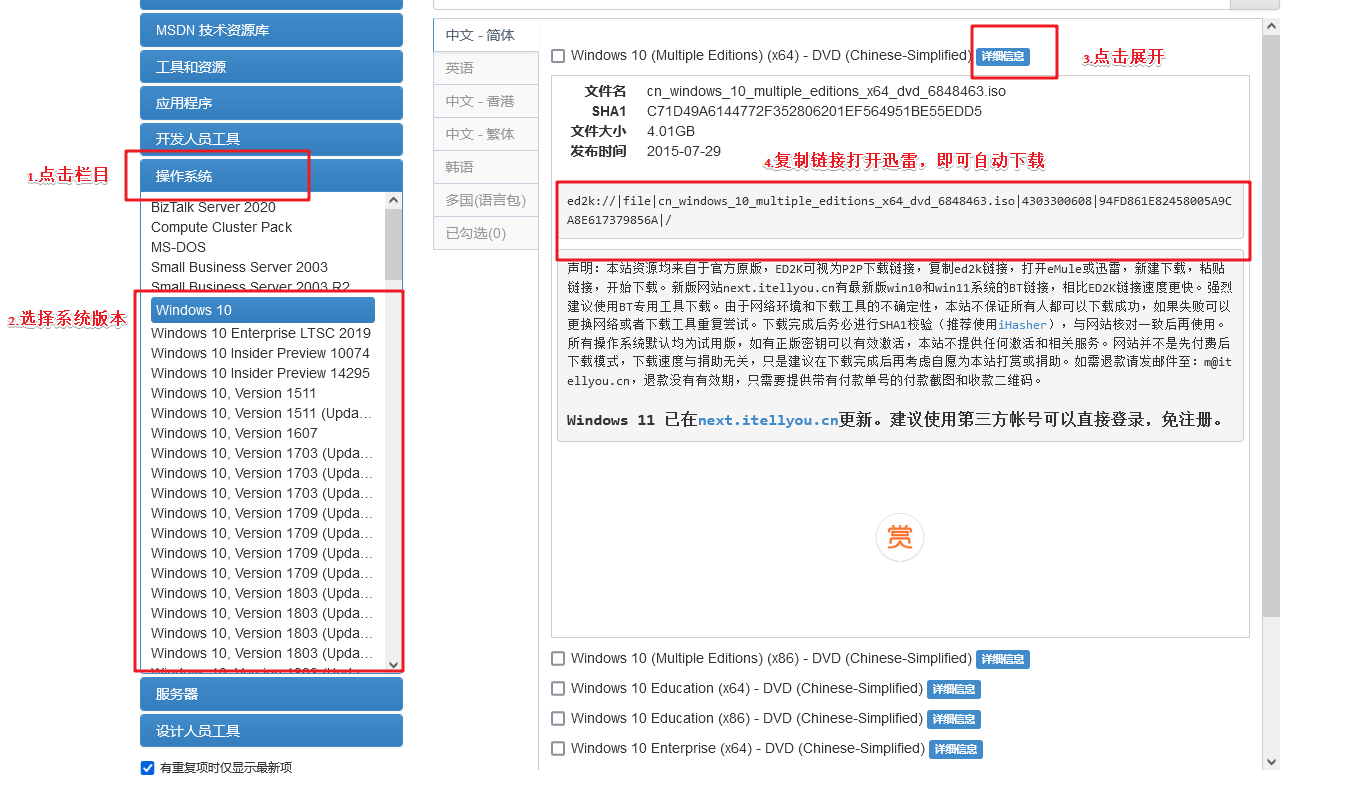1361x804 pixels.
Task: Check Windows 10 Education (x86) DVD checkbox
Action: [x=558, y=719]
